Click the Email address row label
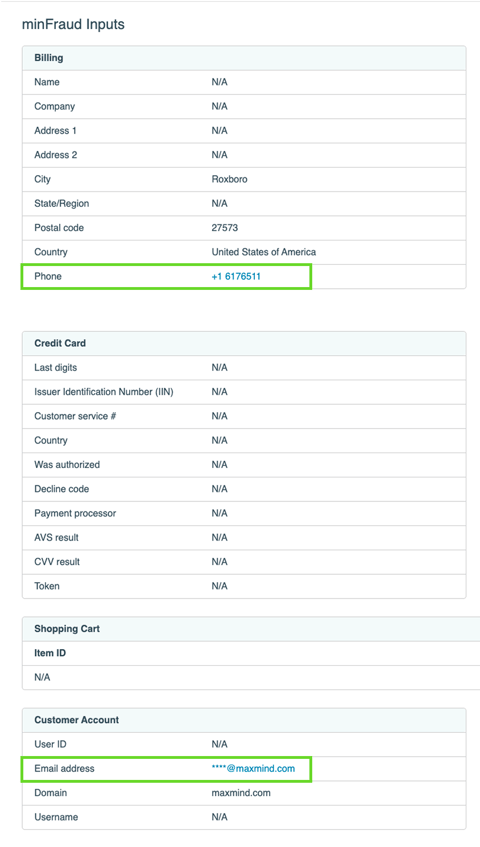Viewport: 480px width, 847px height. point(64,768)
